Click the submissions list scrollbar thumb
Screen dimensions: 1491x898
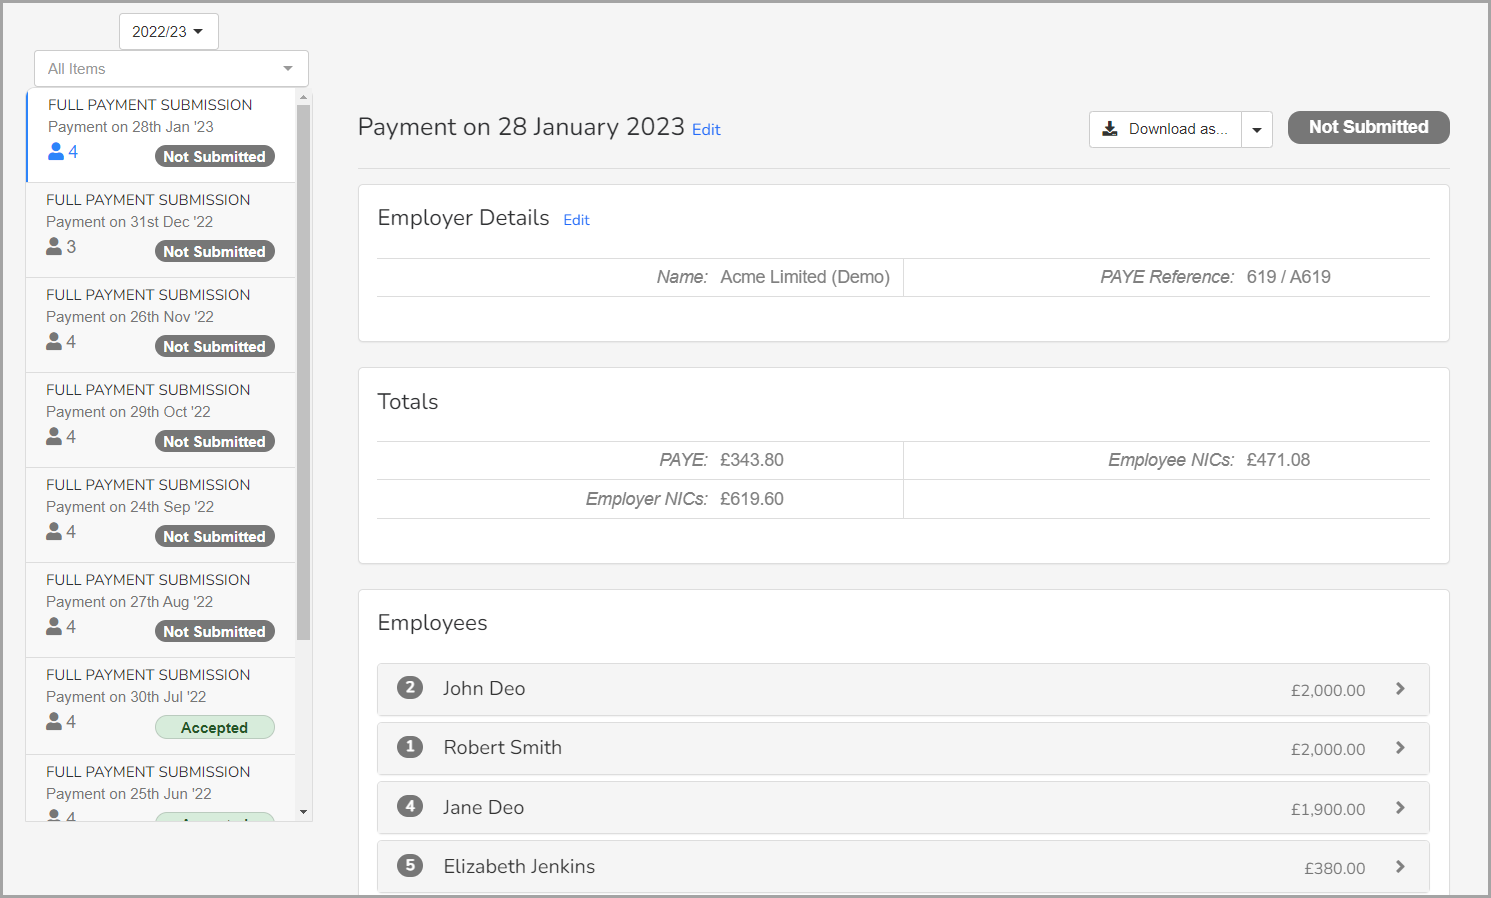[304, 372]
